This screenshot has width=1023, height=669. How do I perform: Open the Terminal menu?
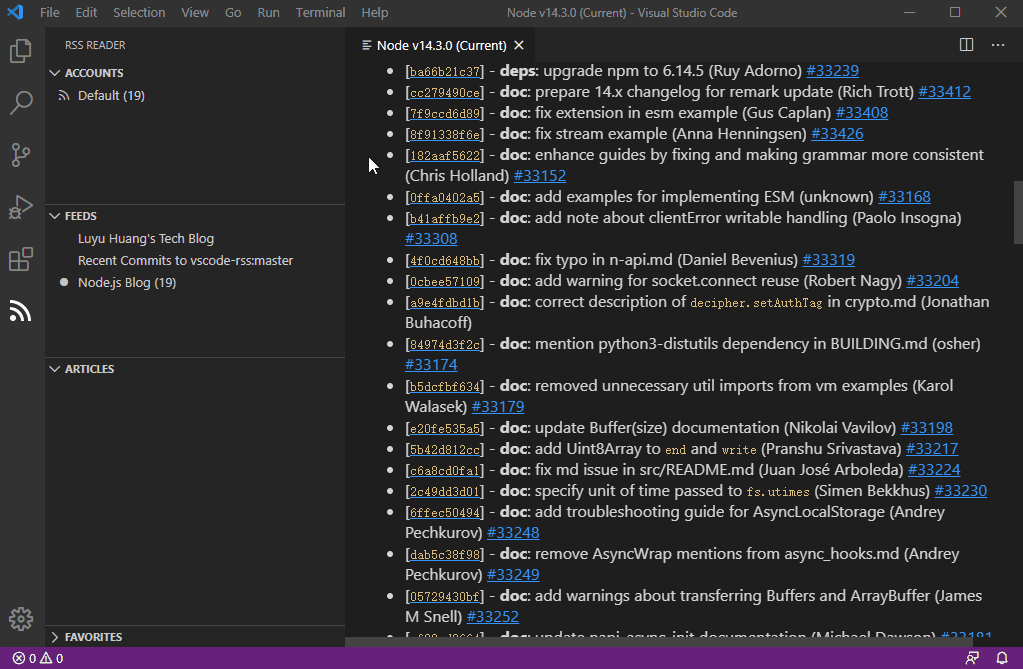click(320, 12)
